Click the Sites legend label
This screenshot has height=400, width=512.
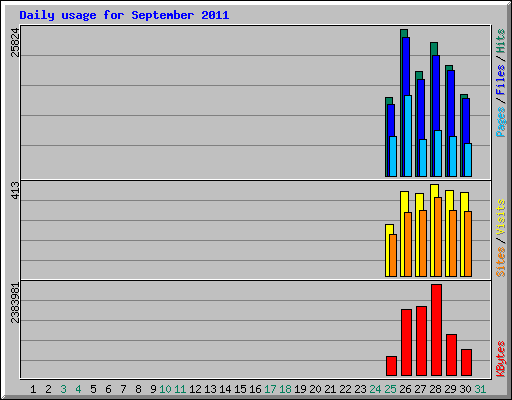tap(501, 262)
